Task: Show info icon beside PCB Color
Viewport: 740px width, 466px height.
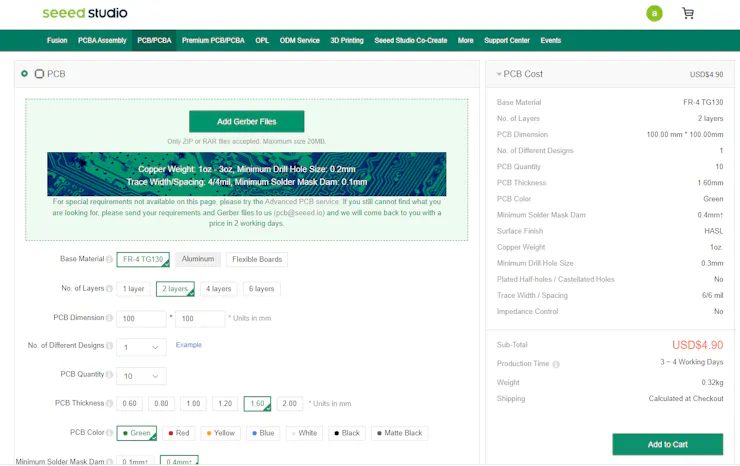Action: [109, 432]
